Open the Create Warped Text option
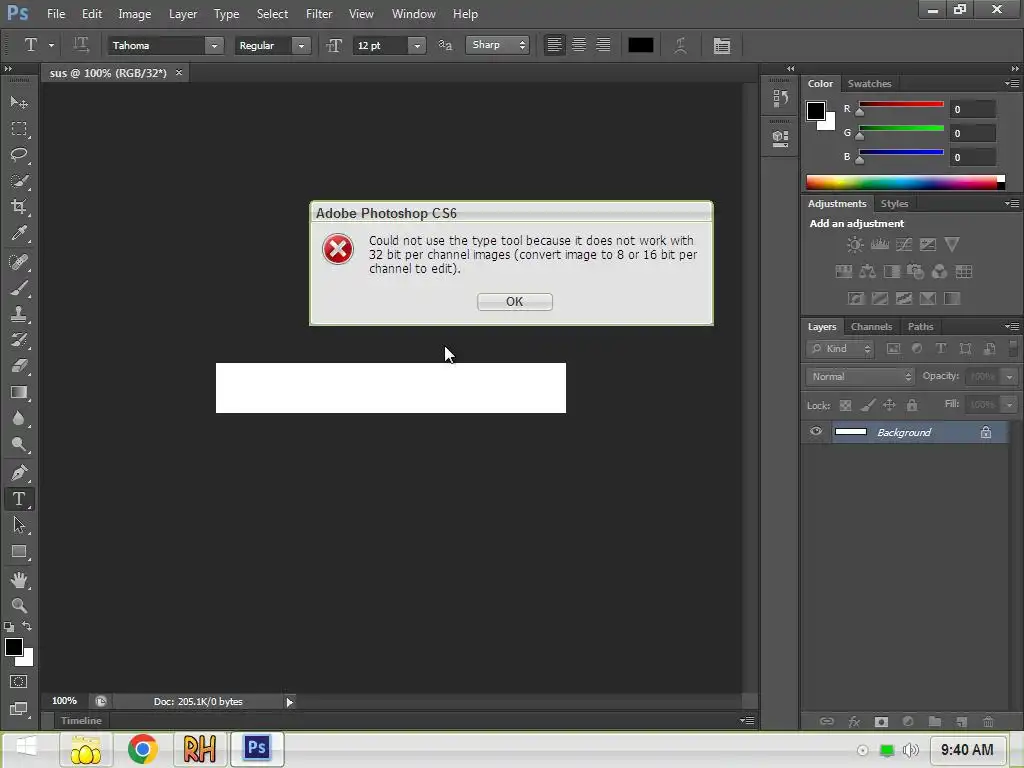1024x768 pixels. pos(680,45)
